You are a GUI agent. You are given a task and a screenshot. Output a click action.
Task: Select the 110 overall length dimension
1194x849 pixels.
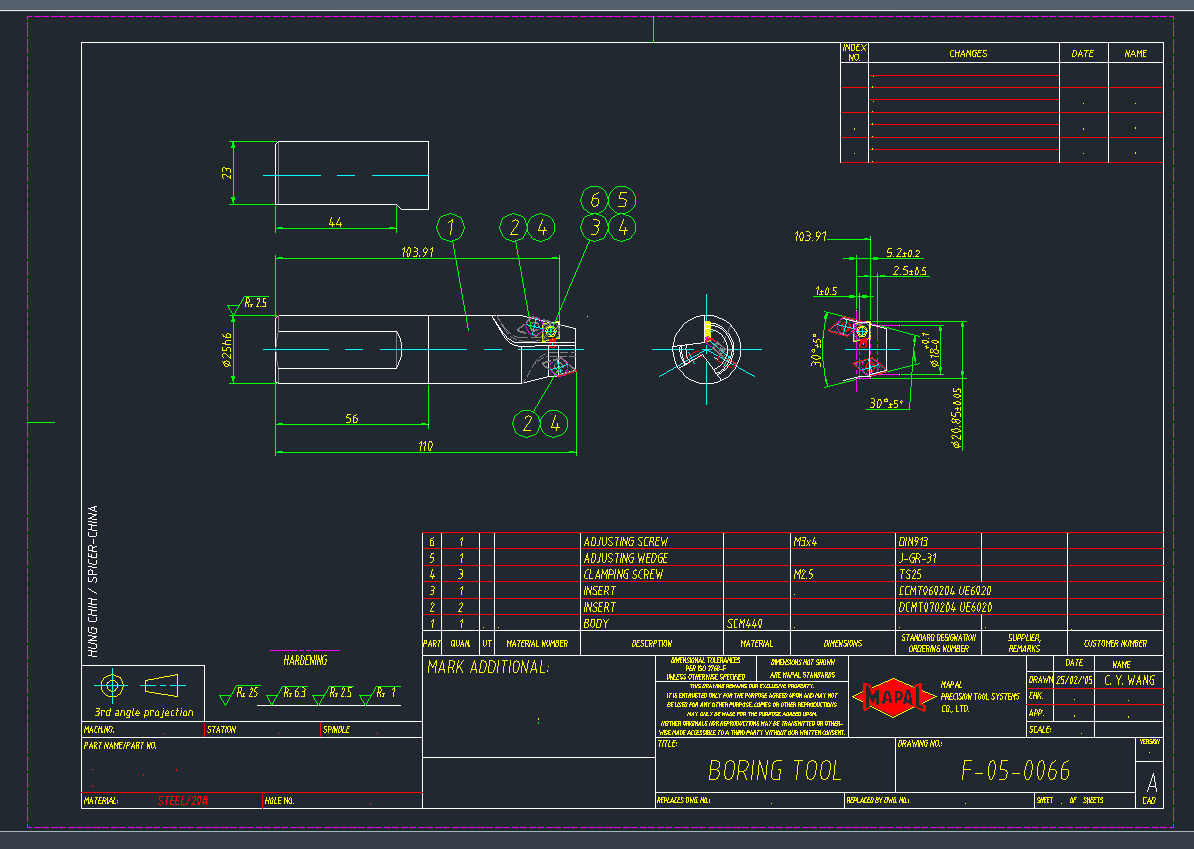tap(425, 446)
